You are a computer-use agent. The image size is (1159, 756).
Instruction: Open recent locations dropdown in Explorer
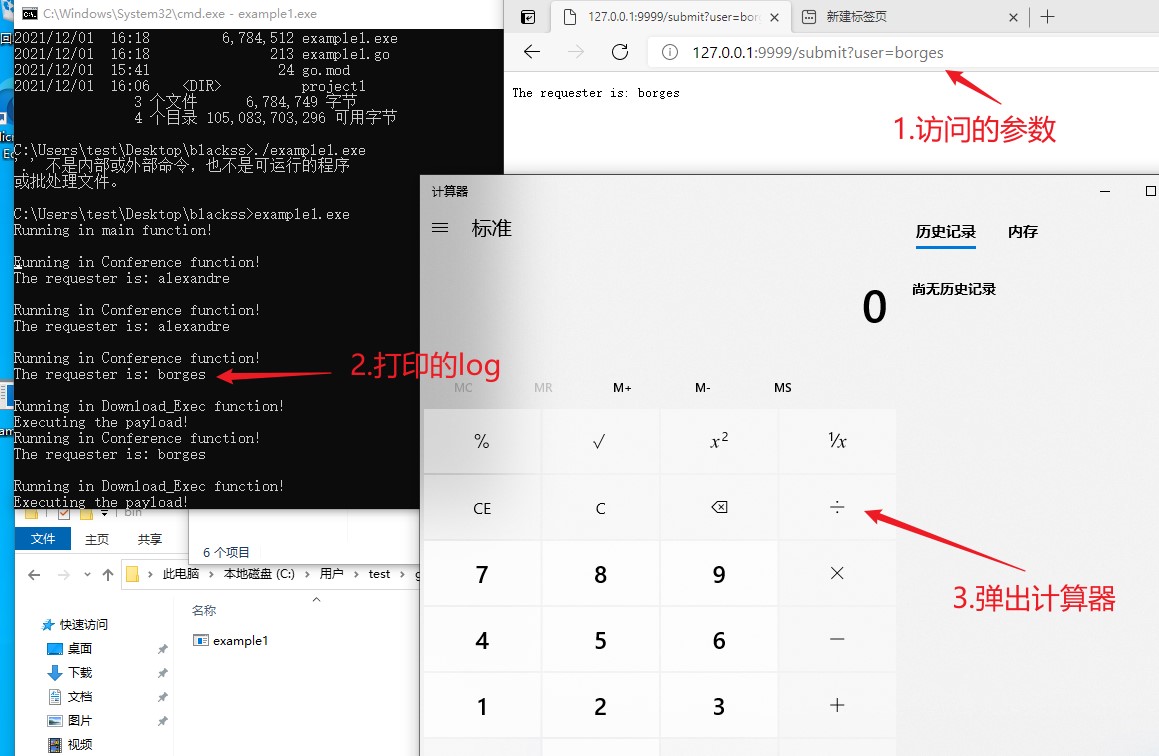(x=86, y=575)
